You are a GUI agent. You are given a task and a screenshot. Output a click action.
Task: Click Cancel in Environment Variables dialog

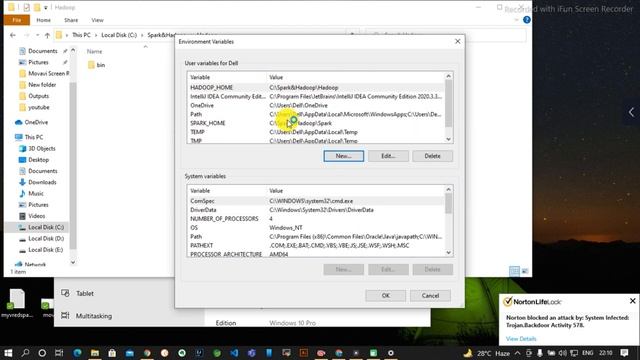pyautogui.click(x=431, y=296)
